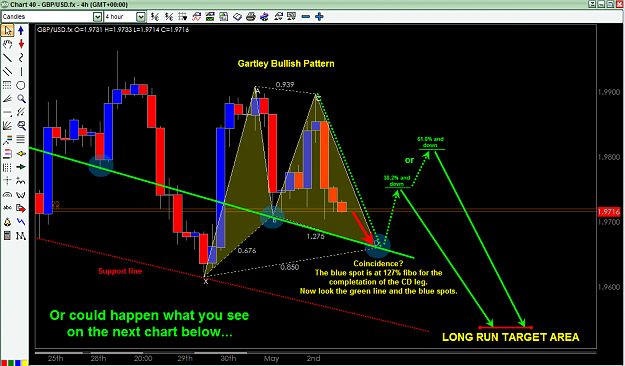Viewport: 625px width, 366px height.
Task: Select the grid levels tool
Action: (8, 85)
